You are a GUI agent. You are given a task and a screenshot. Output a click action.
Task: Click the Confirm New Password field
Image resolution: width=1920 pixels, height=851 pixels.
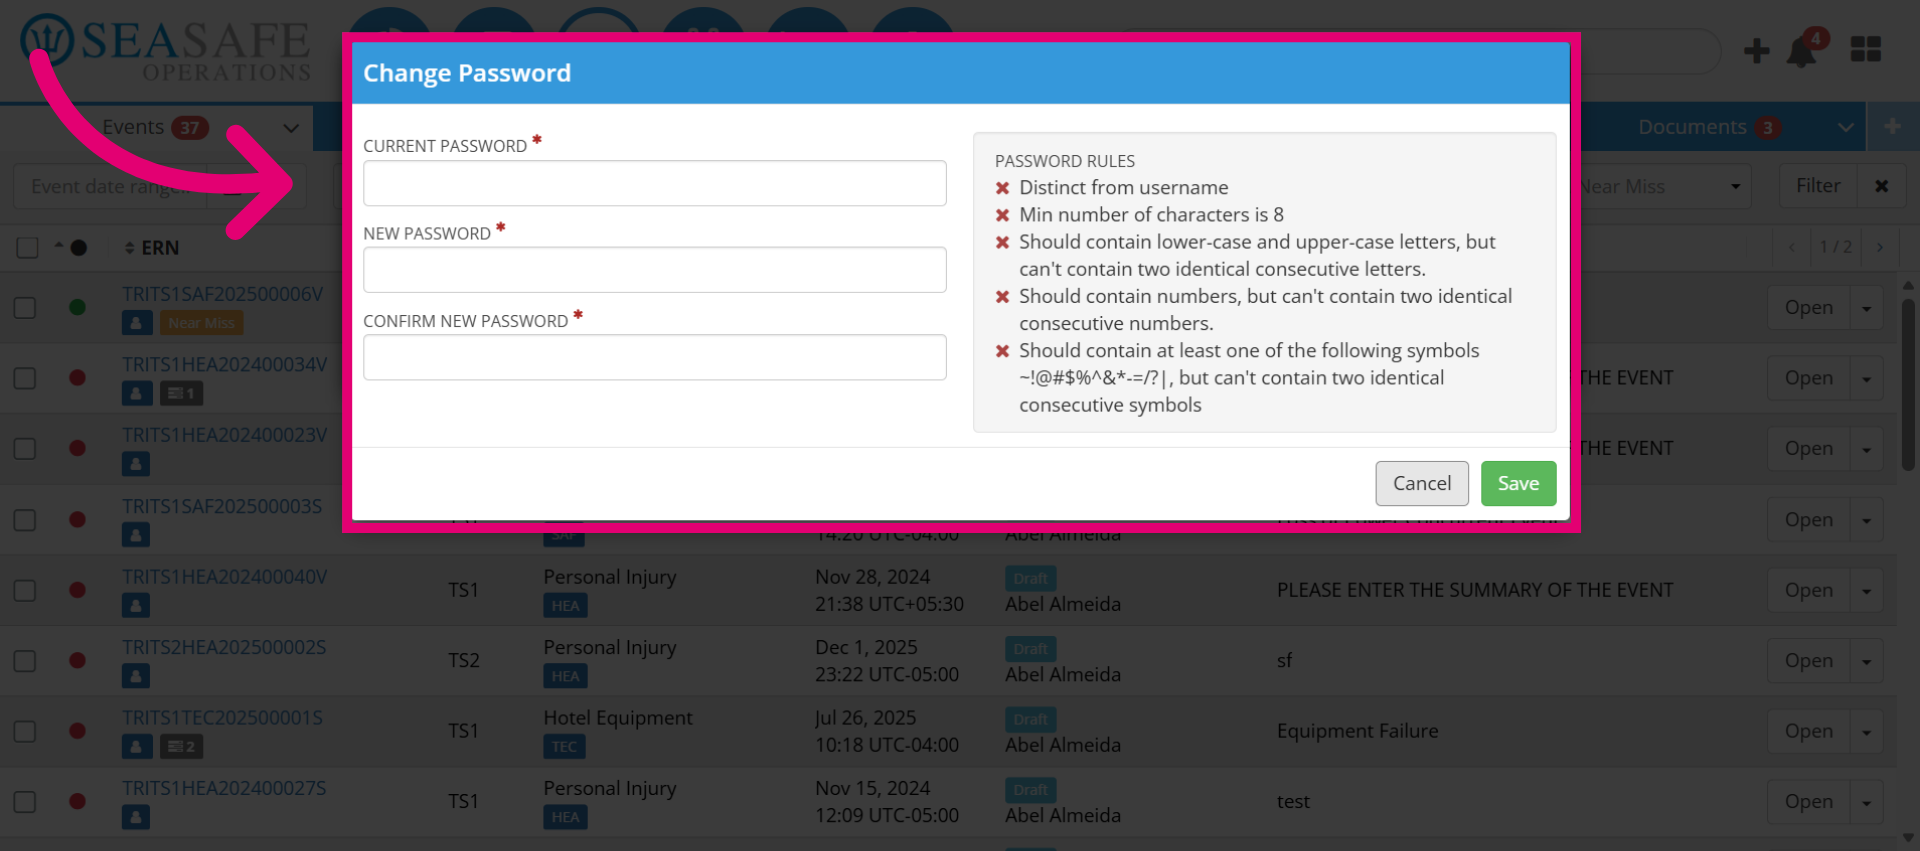click(x=654, y=357)
